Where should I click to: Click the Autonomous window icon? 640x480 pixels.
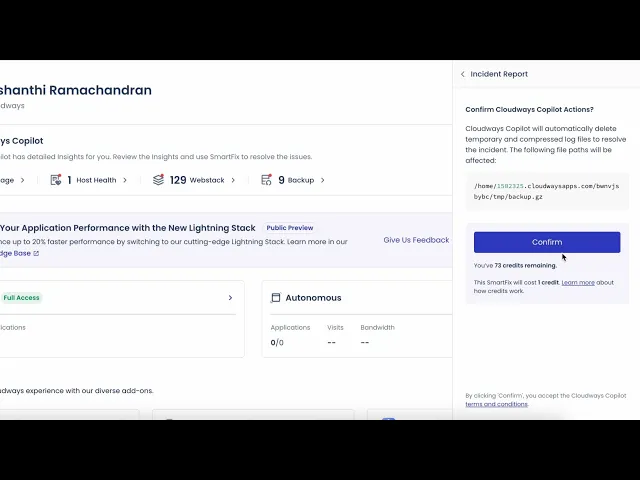[x=276, y=298]
